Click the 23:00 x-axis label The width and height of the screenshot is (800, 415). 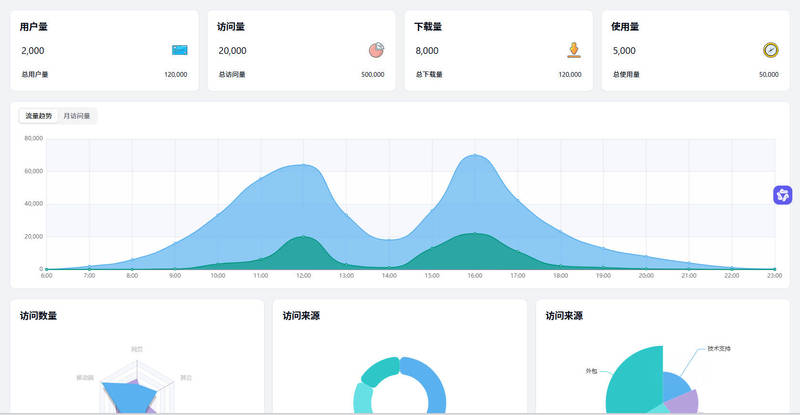pos(774,276)
